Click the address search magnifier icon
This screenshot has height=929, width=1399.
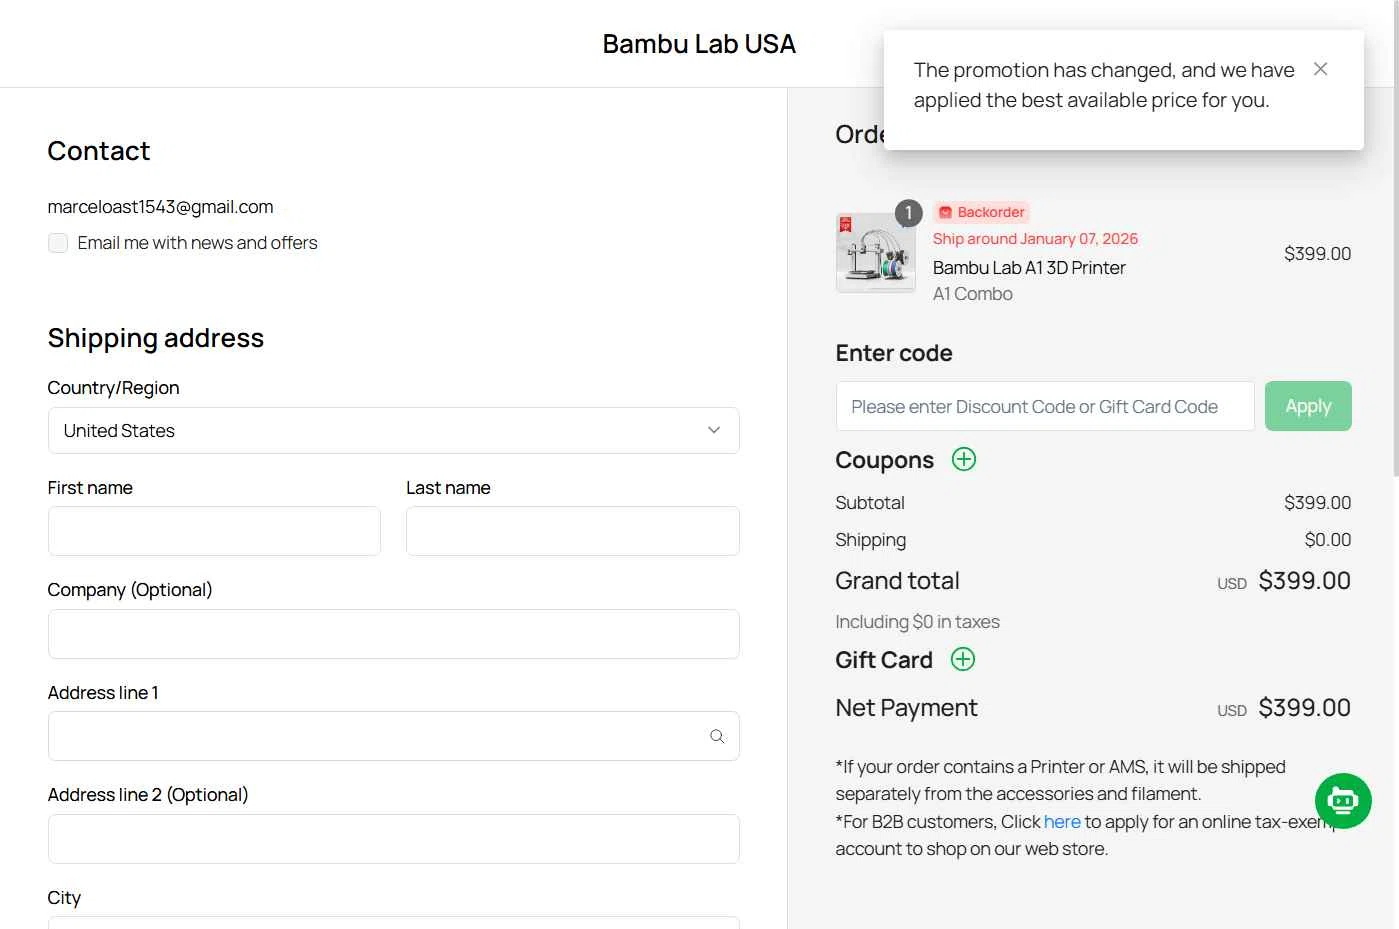[717, 736]
